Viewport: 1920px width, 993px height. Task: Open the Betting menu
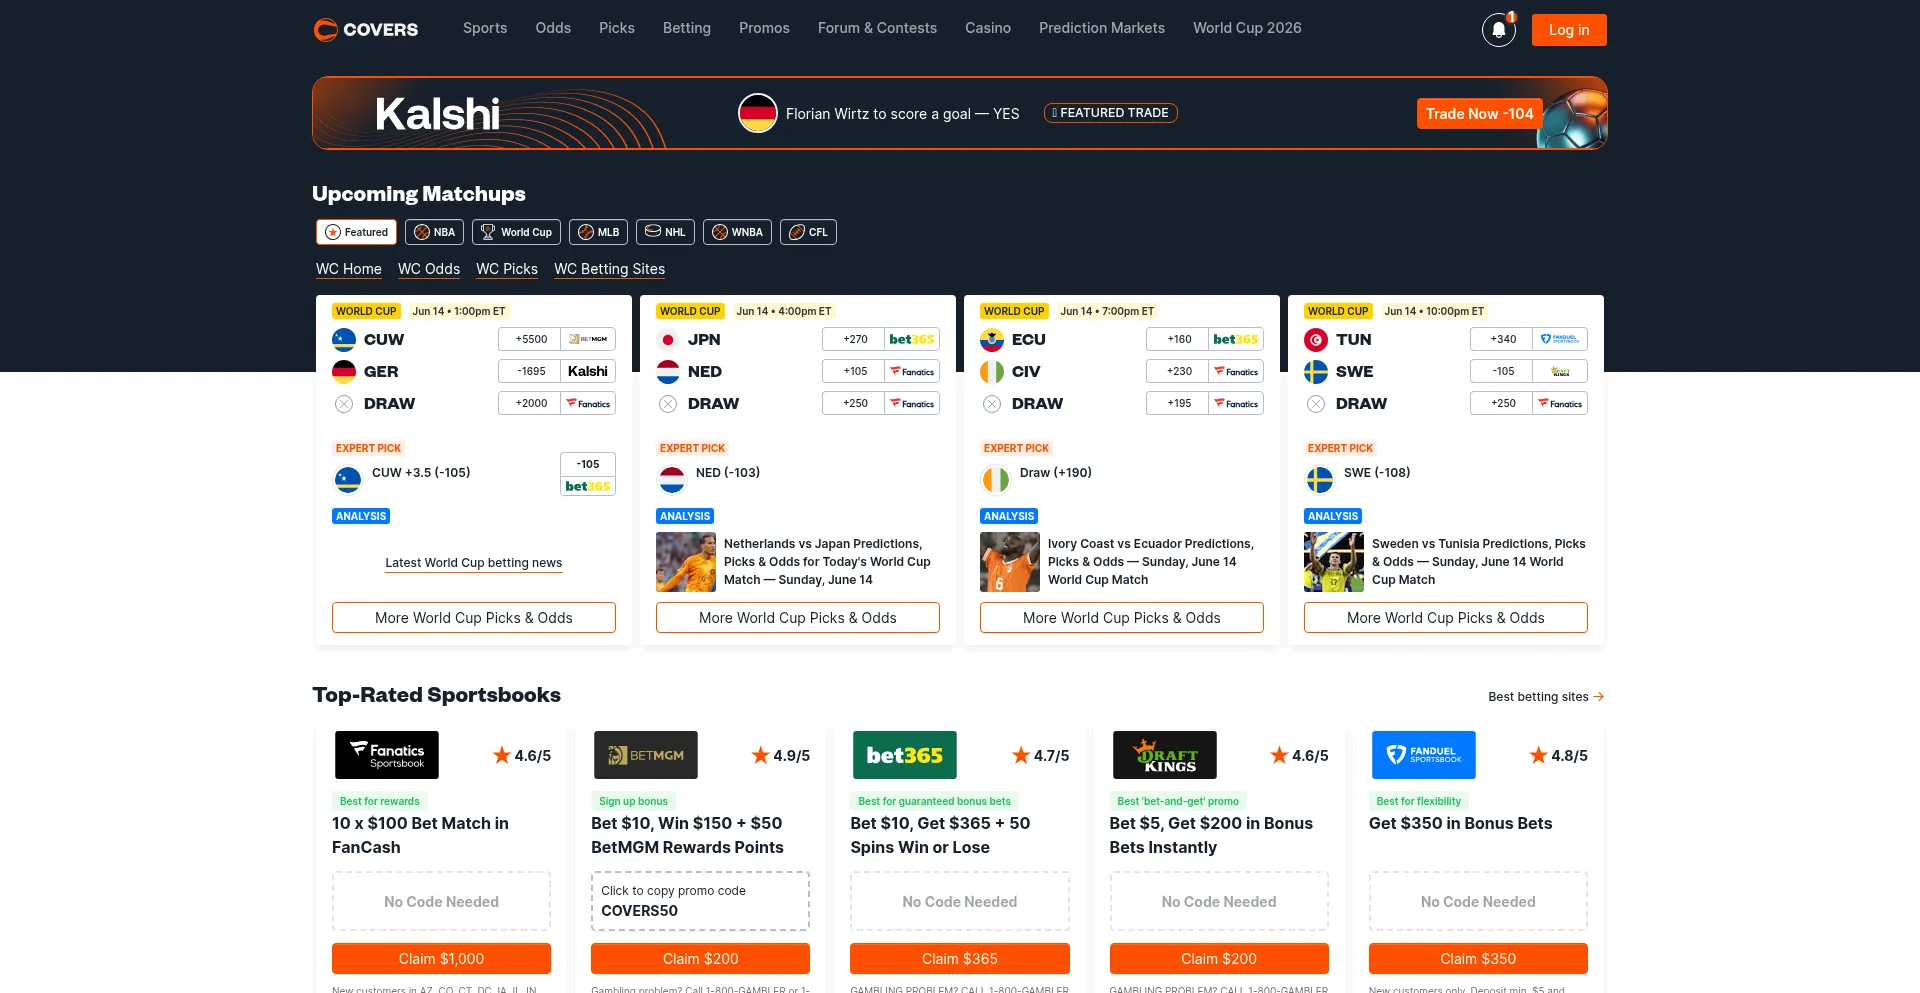687,28
